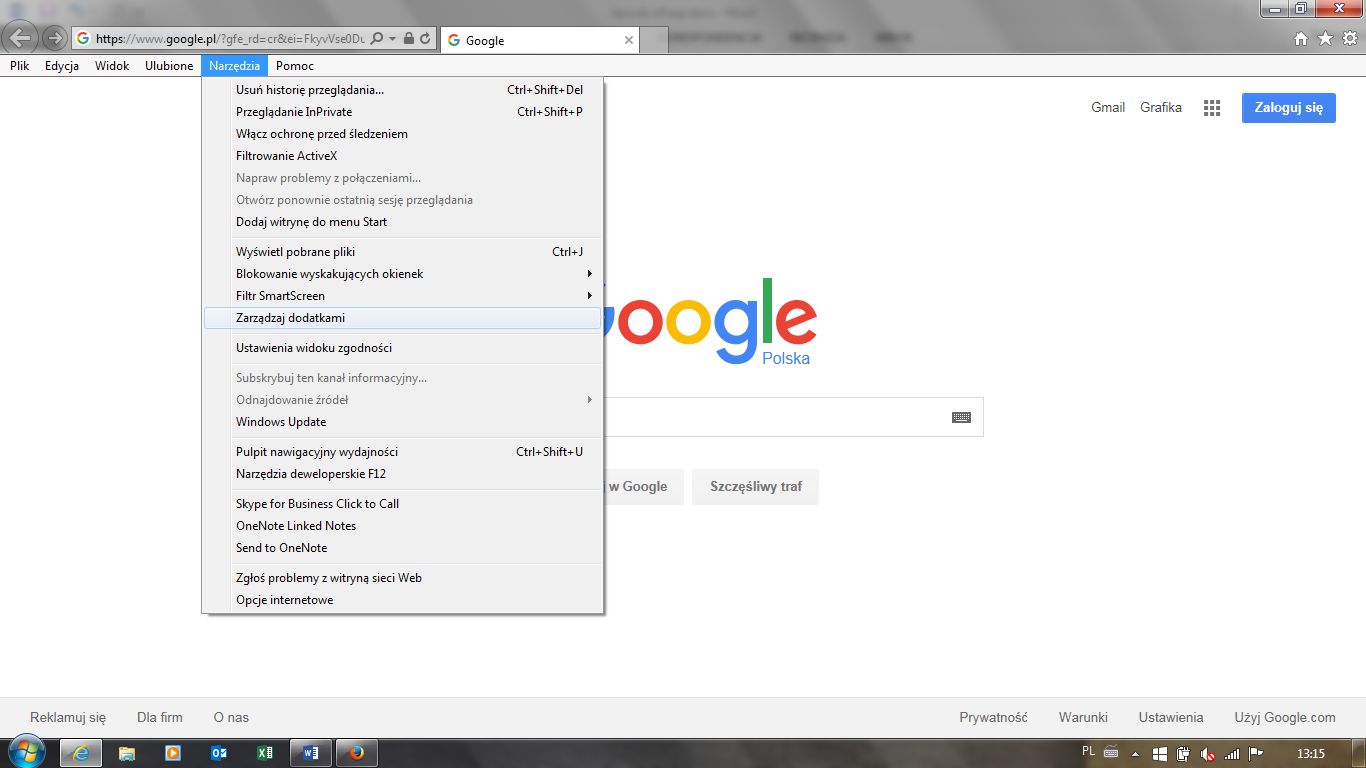The height and width of the screenshot is (768, 1366).
Task: Click the partially hidden 'w Google' search button
Action: (x=645, y=487)
